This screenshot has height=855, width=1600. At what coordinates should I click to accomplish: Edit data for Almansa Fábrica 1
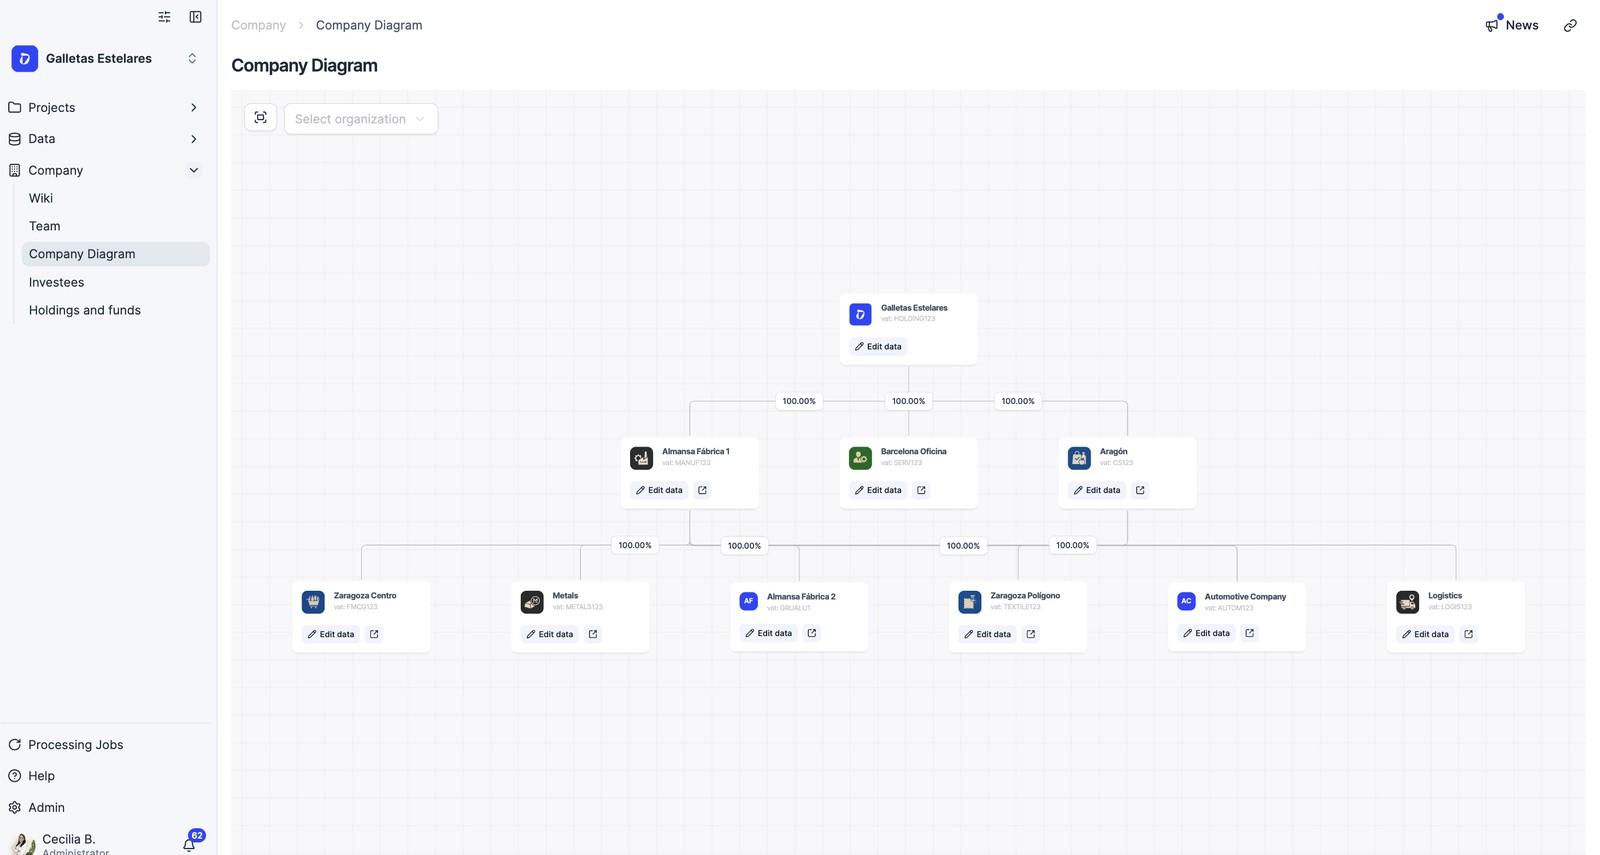659,490
